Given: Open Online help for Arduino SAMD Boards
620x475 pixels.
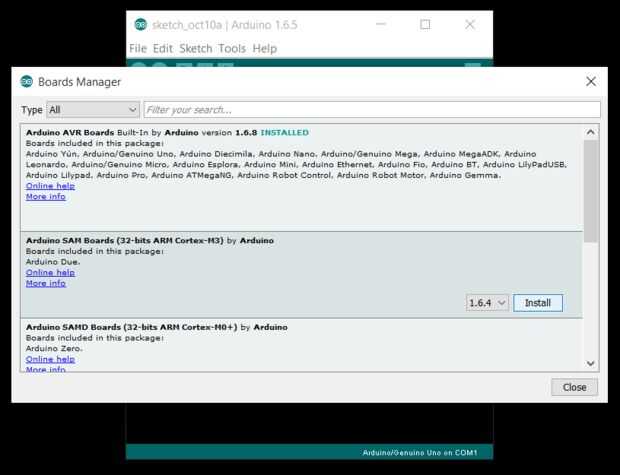Looking at the screenshot, I should click(x=50, y=359).
